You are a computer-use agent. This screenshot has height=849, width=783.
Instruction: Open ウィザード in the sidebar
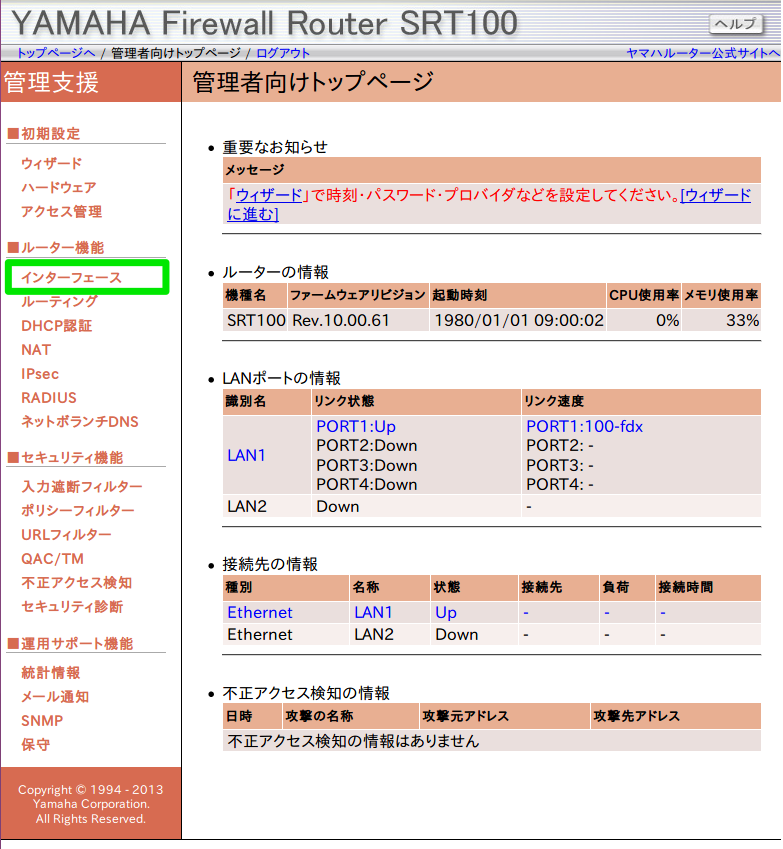51,164
